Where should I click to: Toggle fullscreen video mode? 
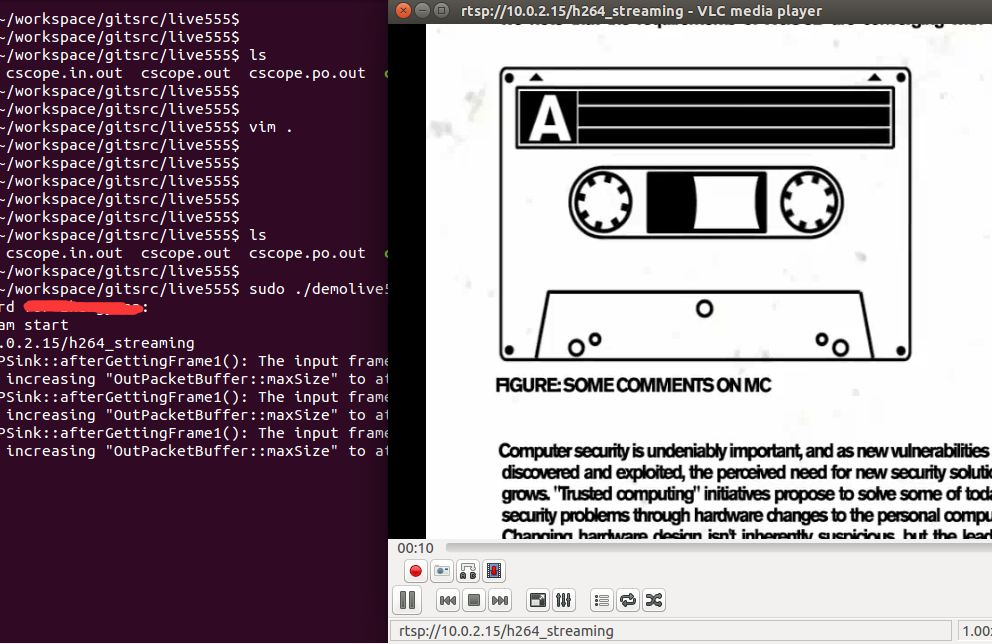538,600
